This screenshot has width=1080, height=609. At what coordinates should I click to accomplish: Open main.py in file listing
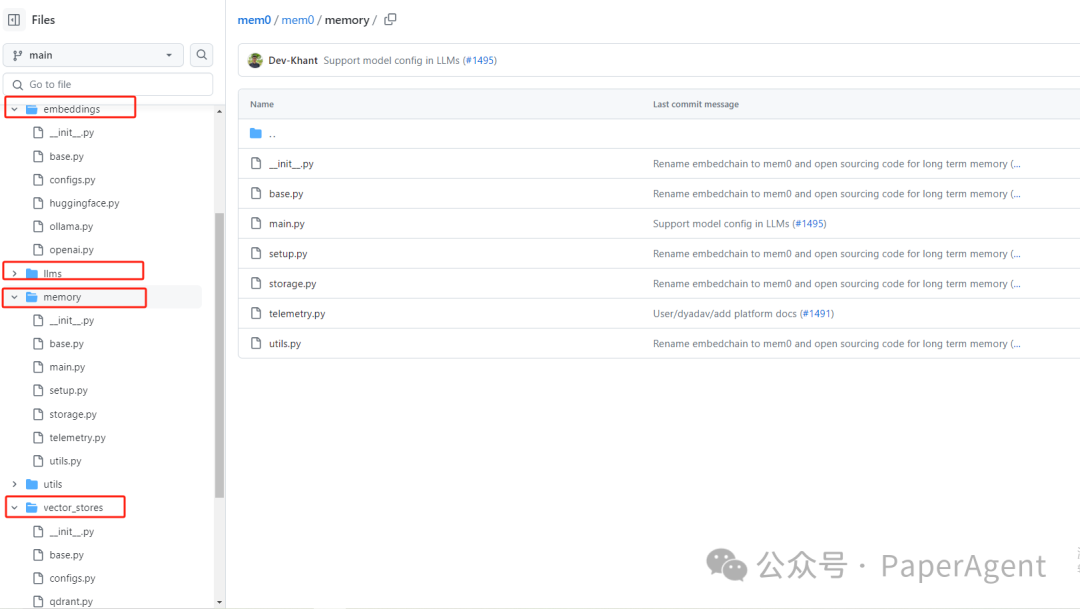coord(287,224)
